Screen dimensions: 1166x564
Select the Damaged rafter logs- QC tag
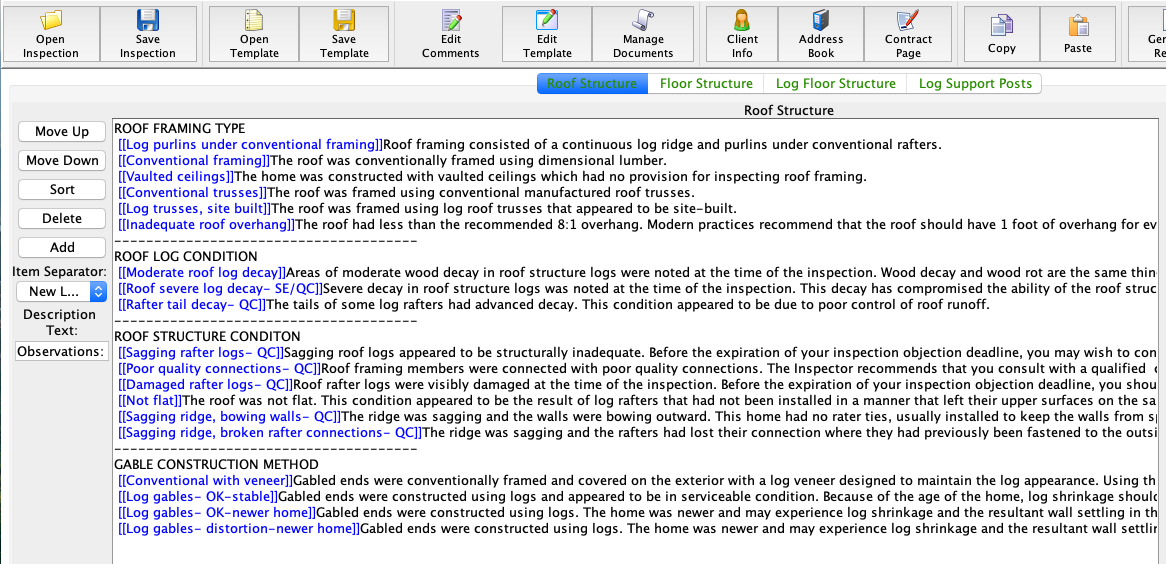coord(205,385)
